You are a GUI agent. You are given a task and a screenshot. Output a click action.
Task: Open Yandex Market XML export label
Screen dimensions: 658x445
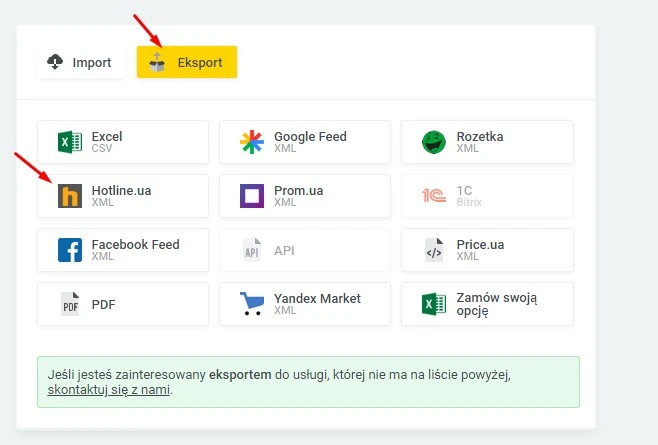(317, 304)
